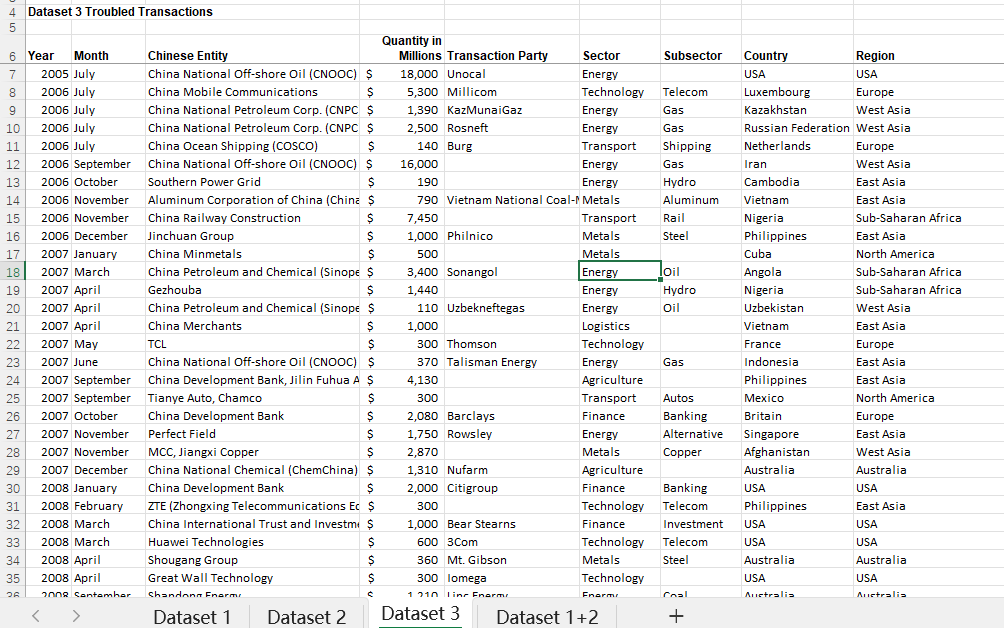Screen dimensions: 1004x628
Task: Select the China Ocean Shipping (COSCO) cell
Action: [x=252, y=146]
